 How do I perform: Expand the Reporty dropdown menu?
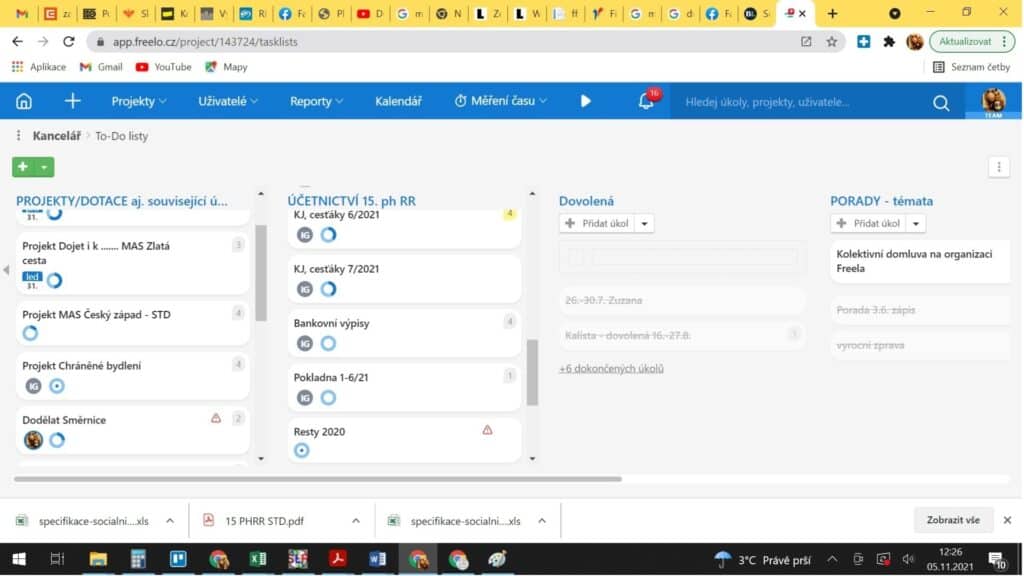[316, 101]
